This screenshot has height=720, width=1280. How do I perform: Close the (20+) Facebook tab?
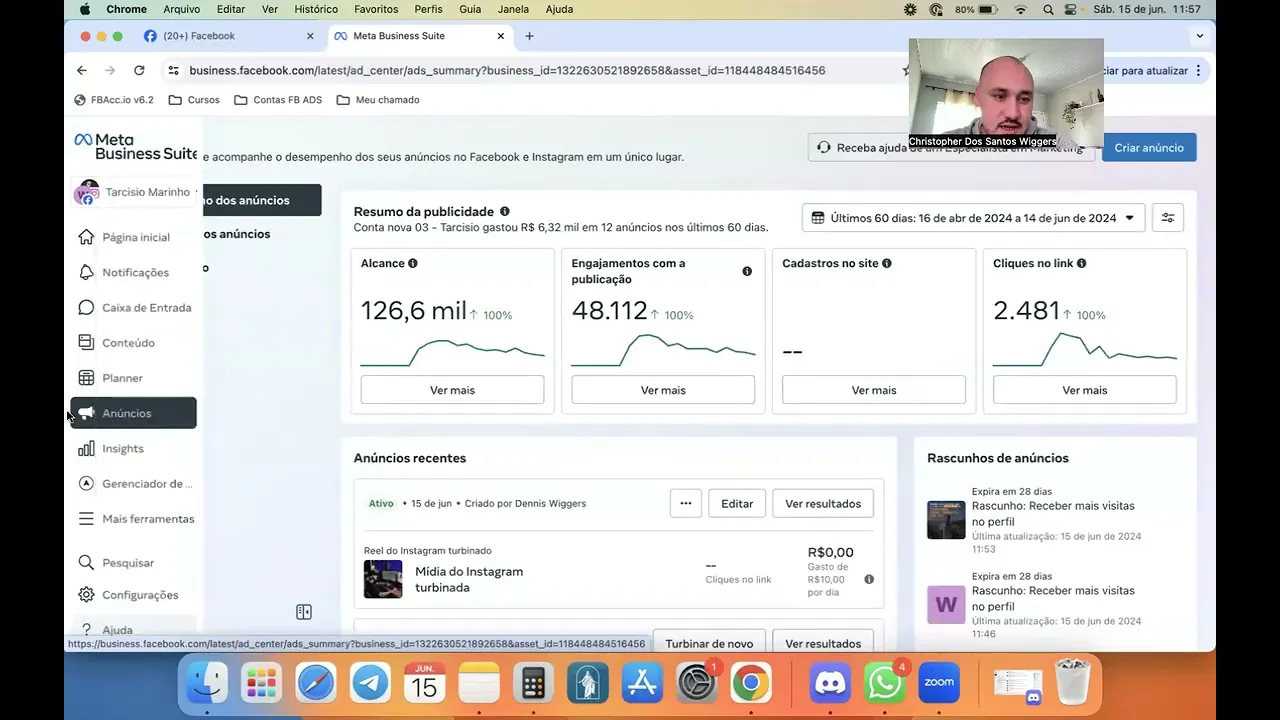tap(310, 36)
